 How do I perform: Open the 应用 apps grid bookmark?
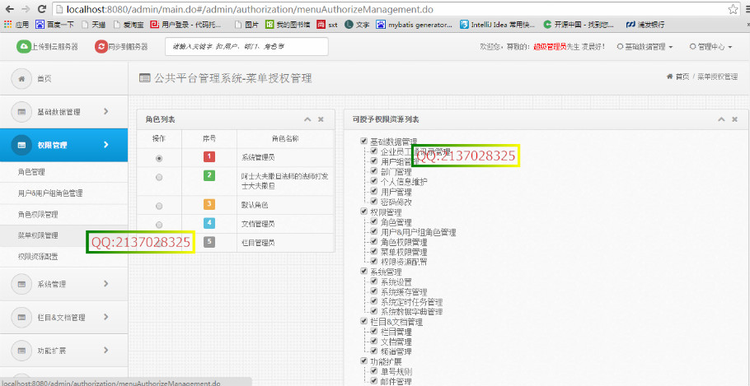[16, 24]
